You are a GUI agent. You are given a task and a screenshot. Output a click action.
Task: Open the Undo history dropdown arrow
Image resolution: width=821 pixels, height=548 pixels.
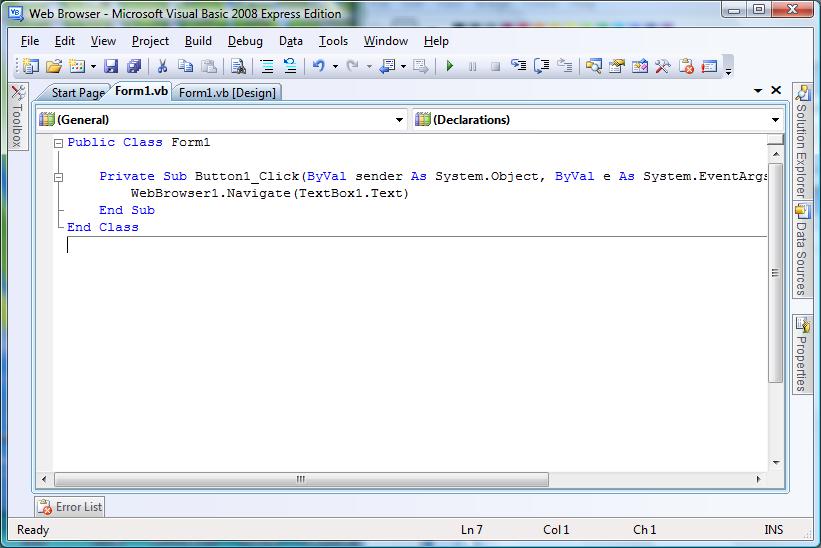335,66
